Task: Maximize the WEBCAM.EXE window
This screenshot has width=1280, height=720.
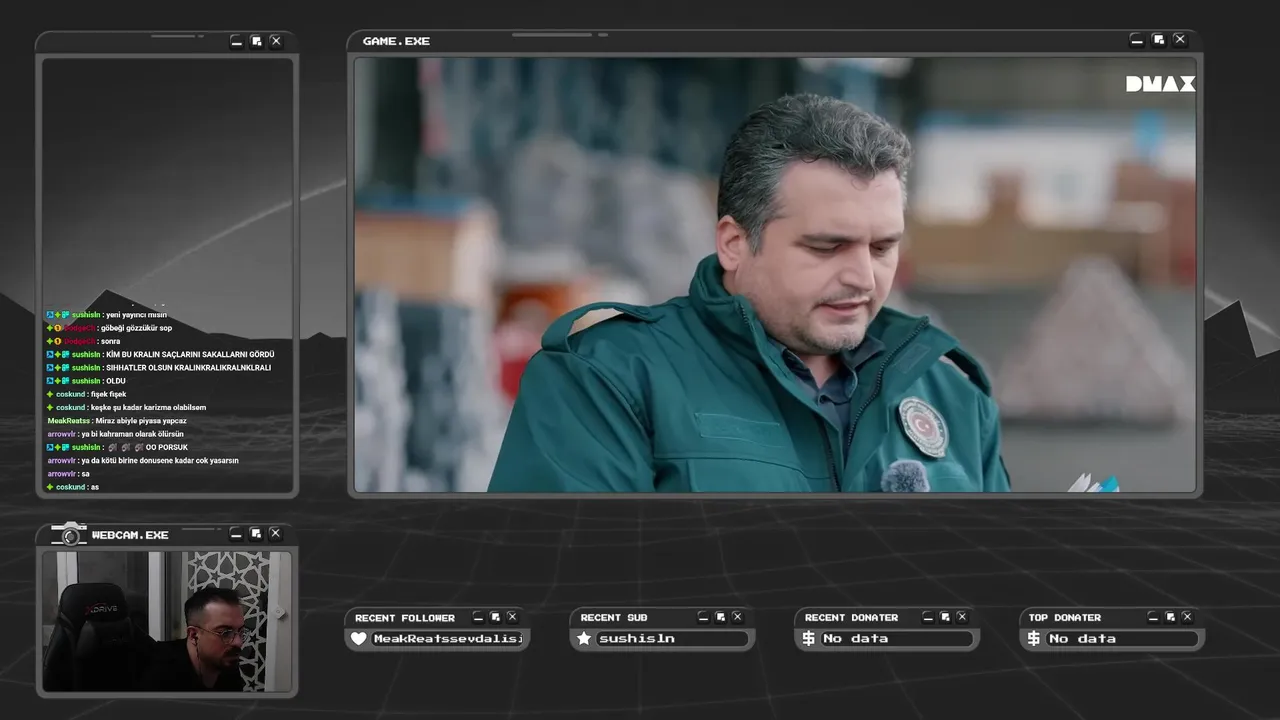Action: pos(256,534)
